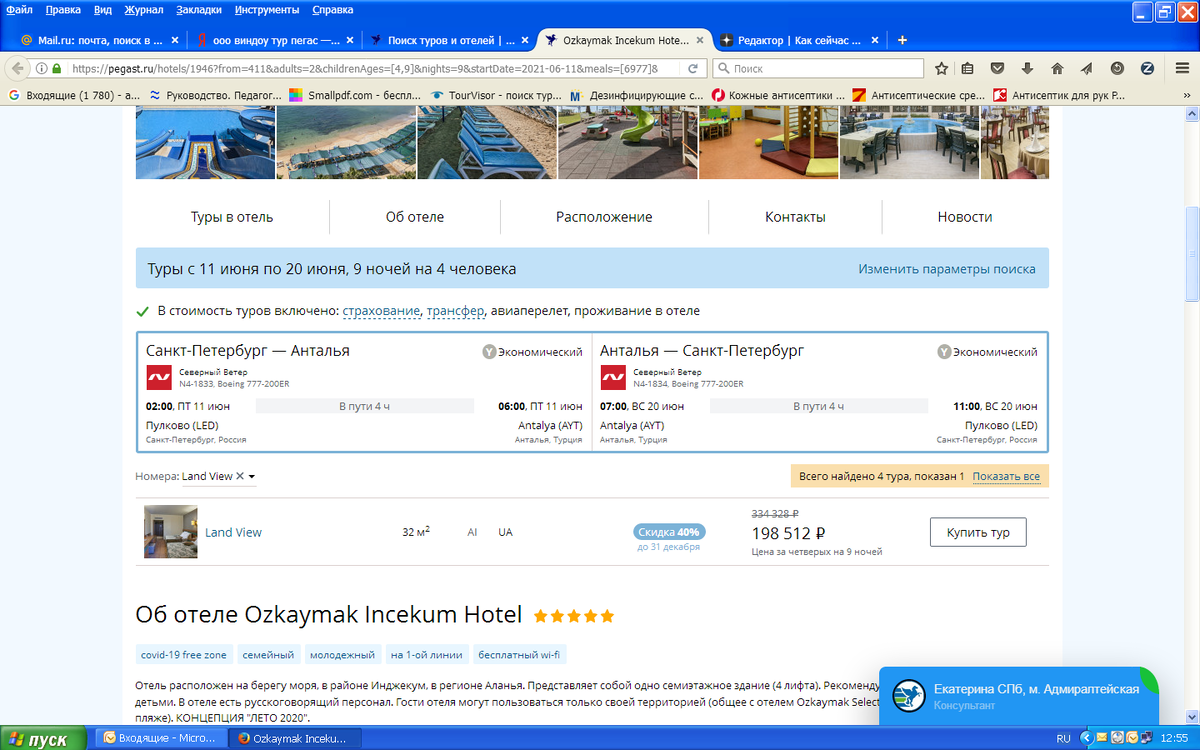The height and width of the screenshot is (750, 1200).
Task: Open the 'Инструменты' menu
Action: [x=267, y=10]
